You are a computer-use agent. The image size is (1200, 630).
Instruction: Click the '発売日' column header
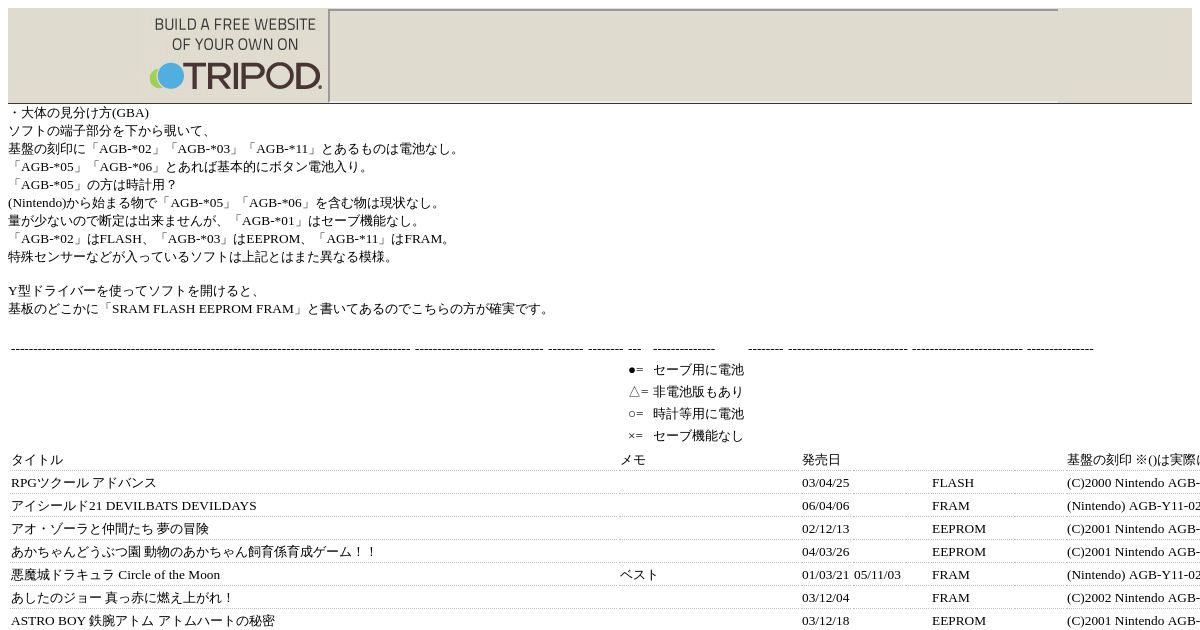pyautogui.click(x=821, y=460)
